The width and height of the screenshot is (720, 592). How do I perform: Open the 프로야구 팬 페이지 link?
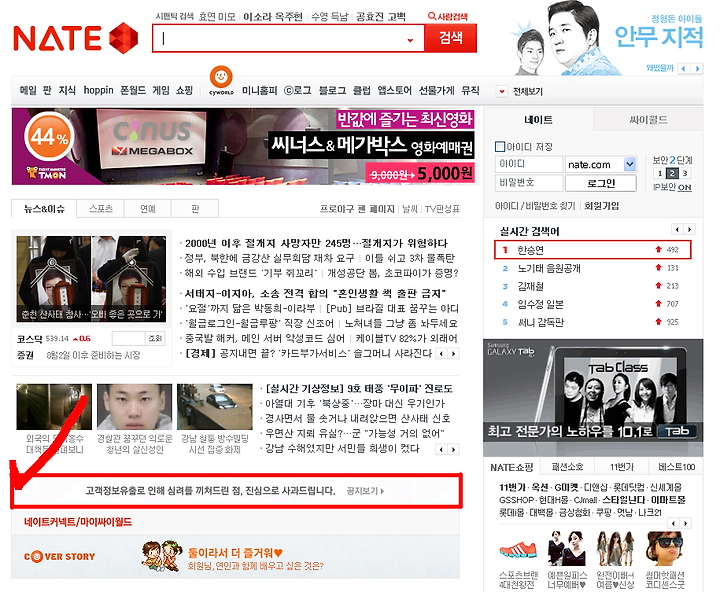click(x=357, y=209)
